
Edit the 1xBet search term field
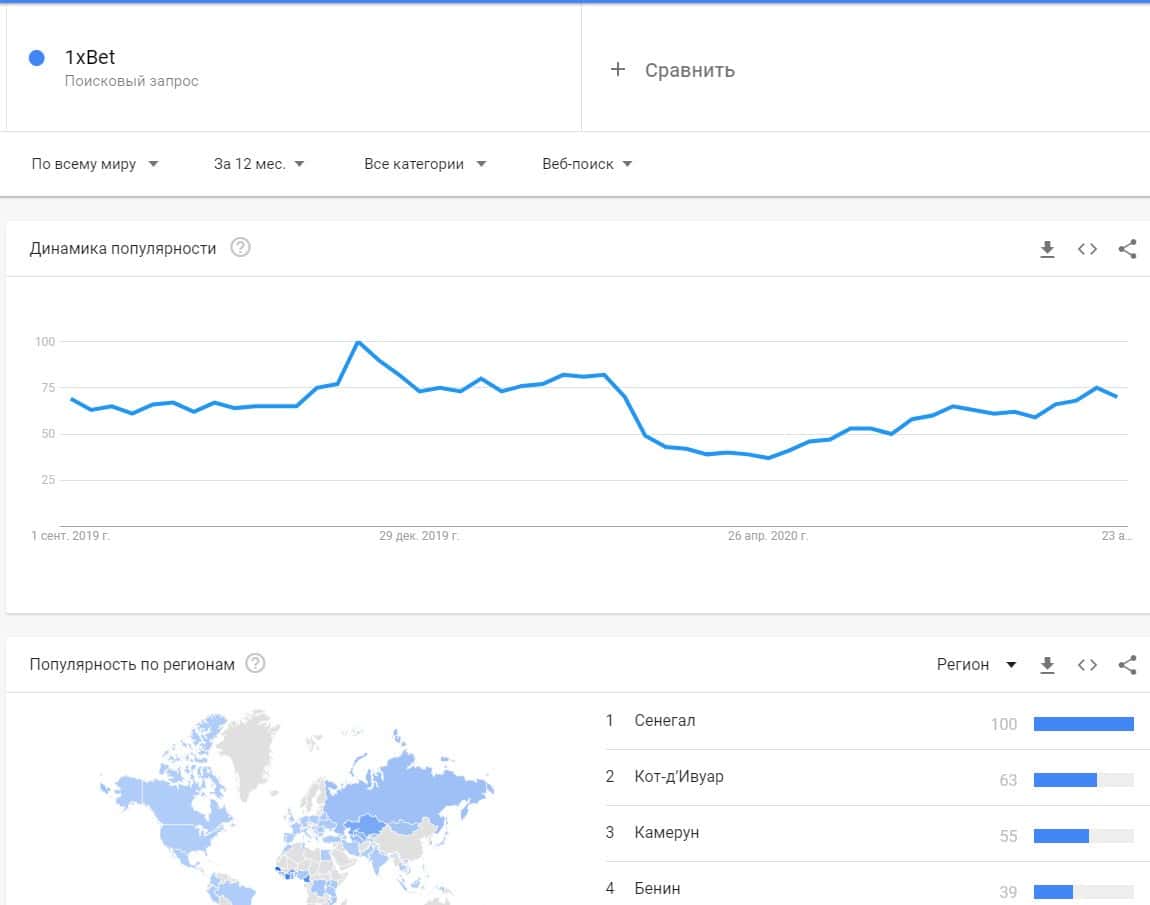pyautogui.click(x=90, y=58)
